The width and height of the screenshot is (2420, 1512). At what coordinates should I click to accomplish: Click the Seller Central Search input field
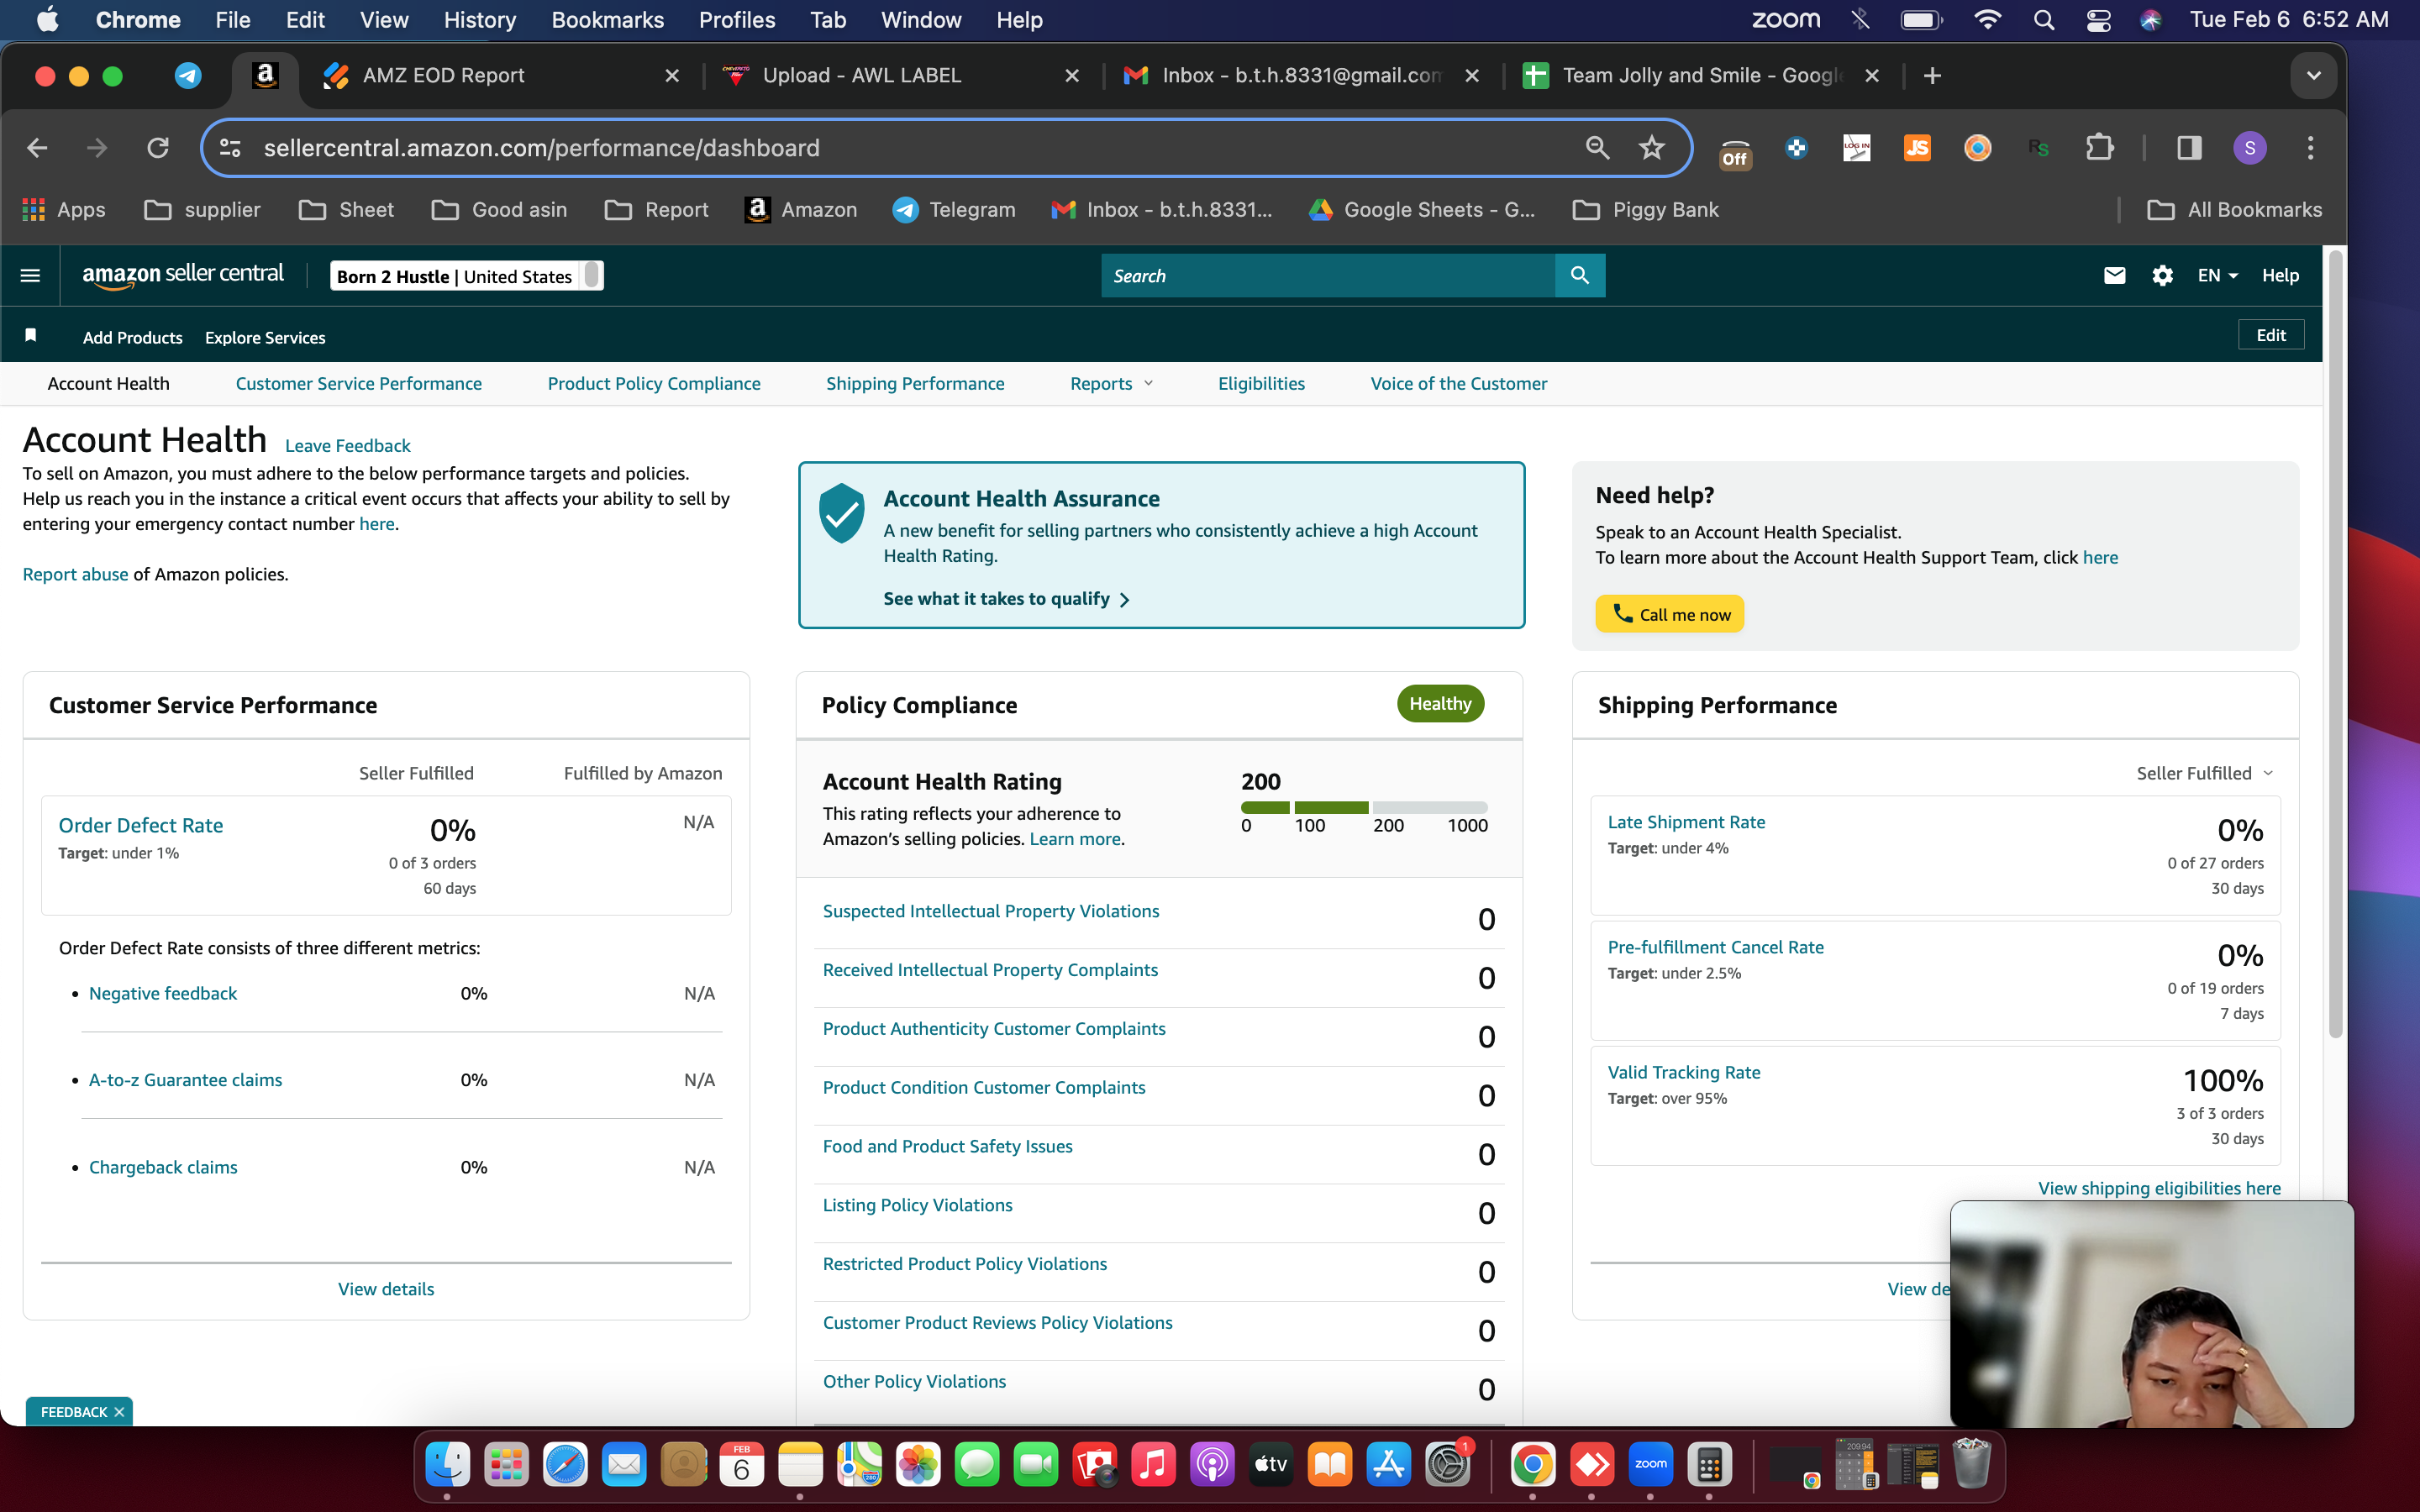[x=1328, y=275]
